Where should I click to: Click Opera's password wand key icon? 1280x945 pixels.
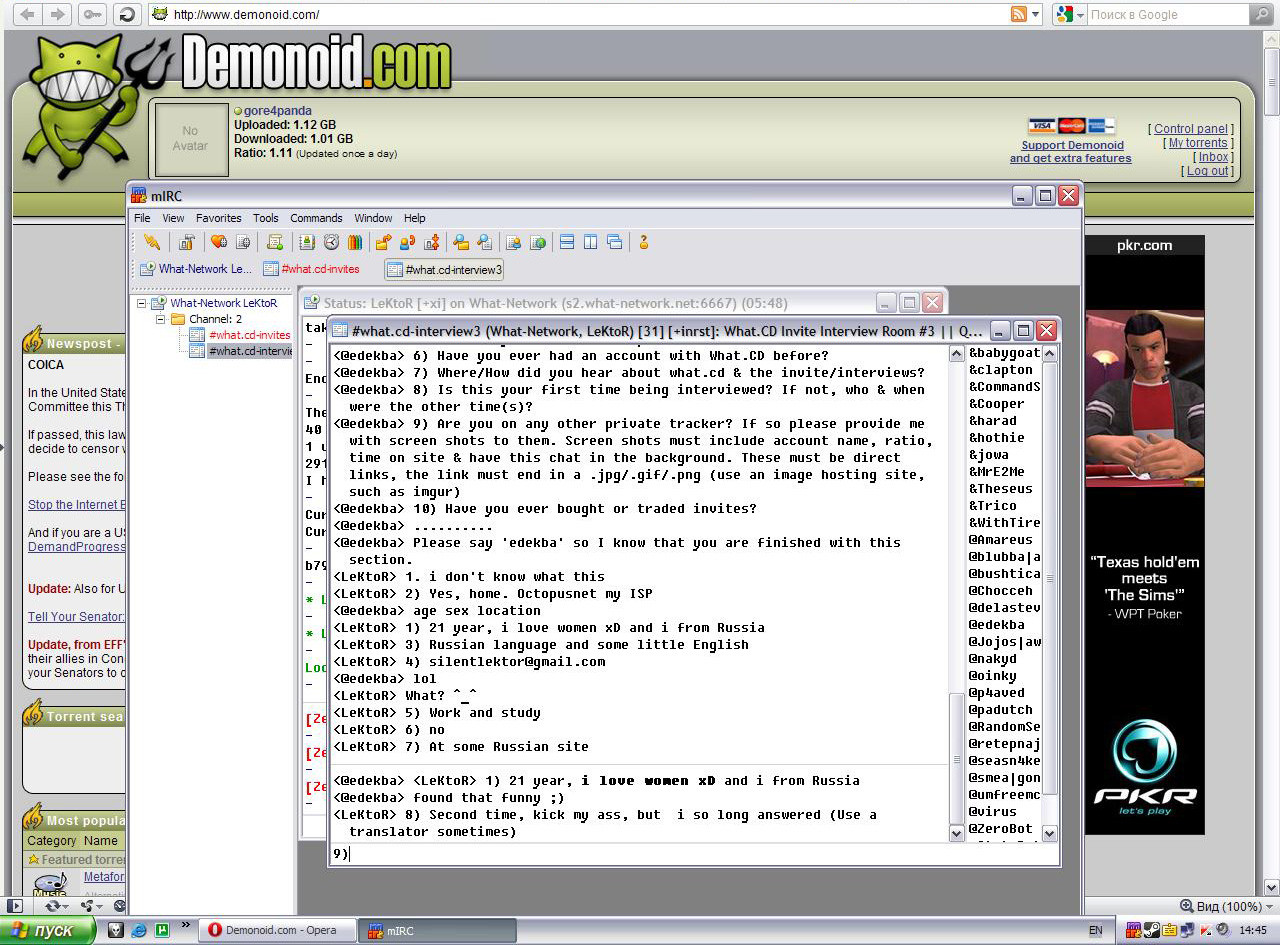[92, 14]
